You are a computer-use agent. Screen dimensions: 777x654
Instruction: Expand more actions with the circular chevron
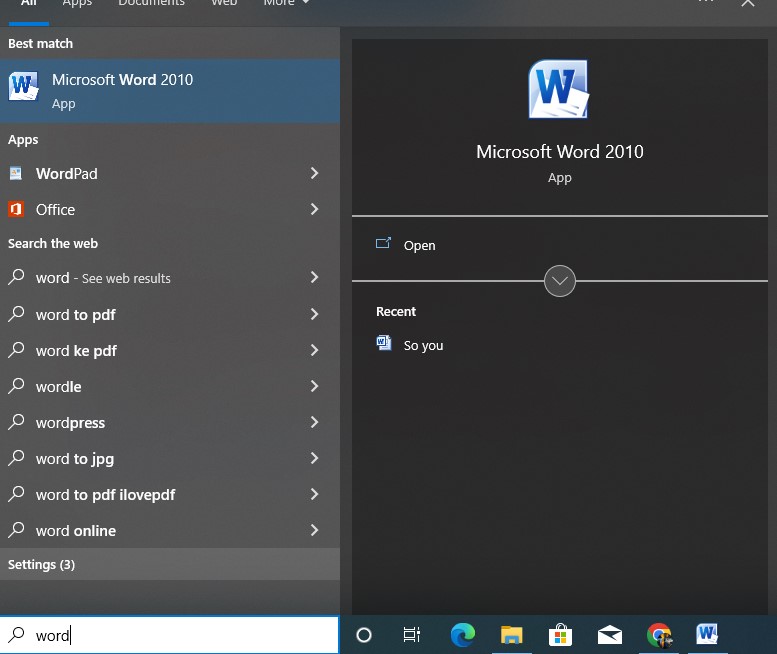click(x=559, y=281)
